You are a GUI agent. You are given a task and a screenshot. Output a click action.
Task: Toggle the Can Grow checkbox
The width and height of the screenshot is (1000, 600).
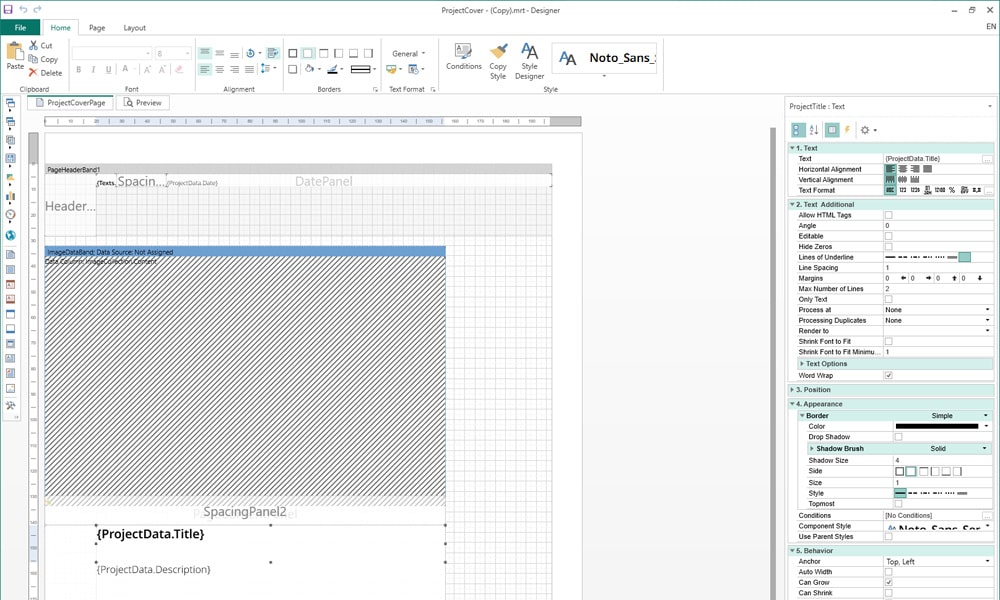[x=888, y=583]
